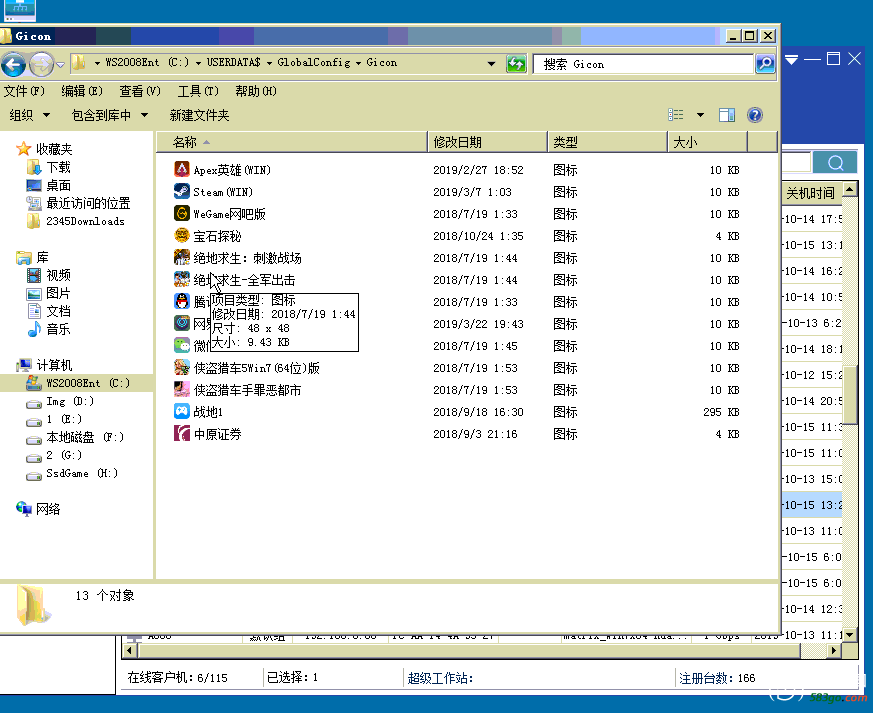Select the 侠盗猎车手罪恶都市 icon file
Screen dimensions: 873x713
pyautogui.click(x=238, y=390)
